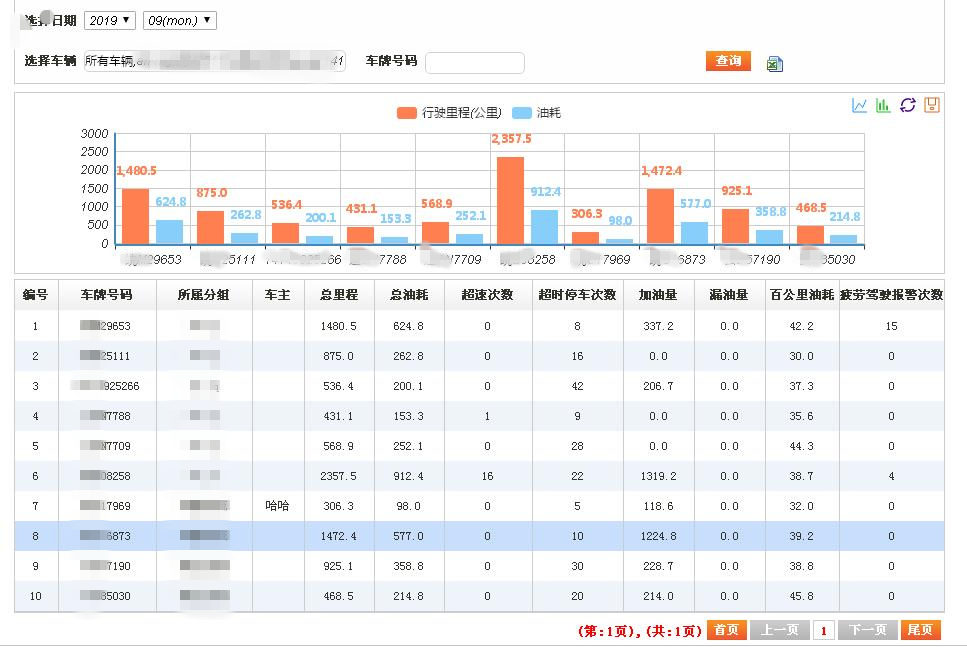Sort by 总油耗 column header
Screen dimensions: 967x647
409,295
